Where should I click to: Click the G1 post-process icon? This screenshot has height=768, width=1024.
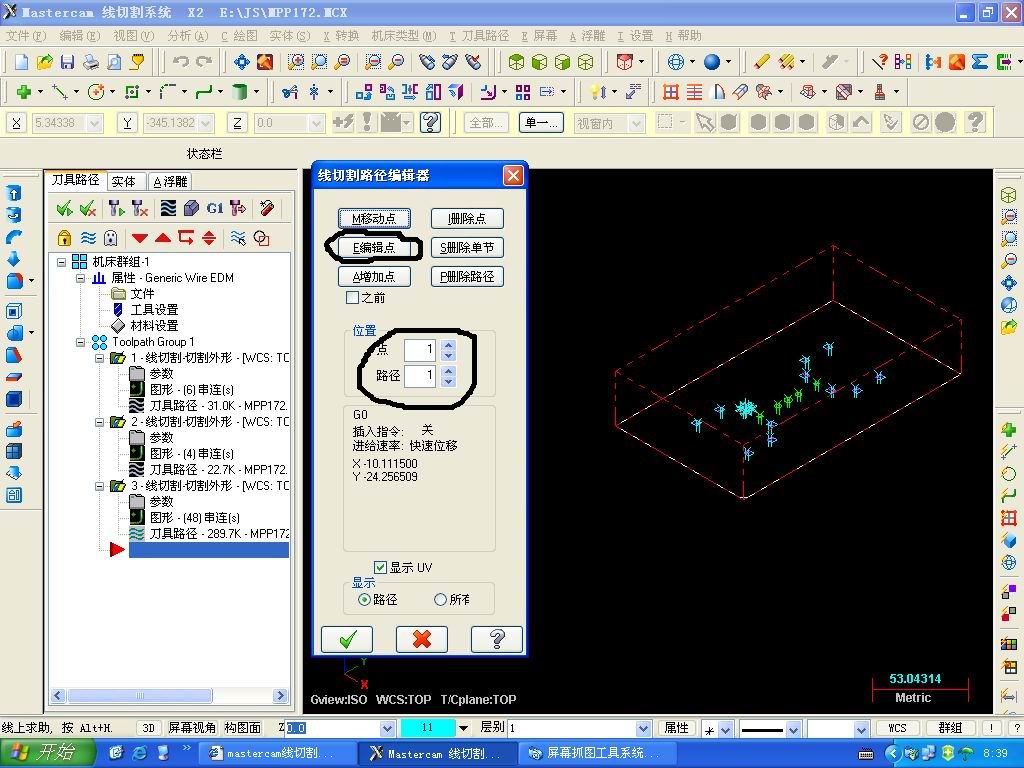pos(214,208)
